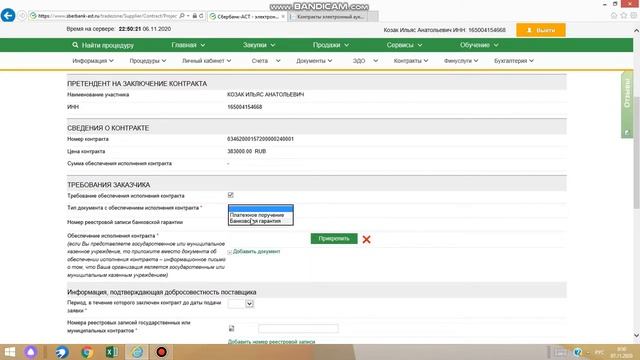Close the Сбербанк-АСТ tab
The height and width of the screenshot is (360, 640).
coord(283,16)
